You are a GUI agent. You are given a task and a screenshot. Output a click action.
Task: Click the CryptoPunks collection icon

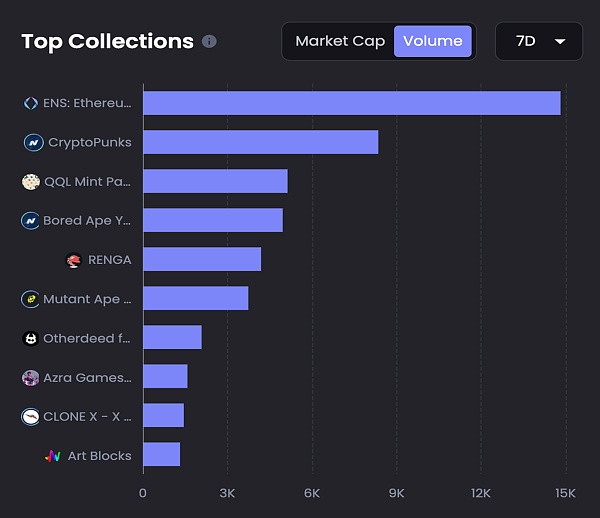pos(33,142)
